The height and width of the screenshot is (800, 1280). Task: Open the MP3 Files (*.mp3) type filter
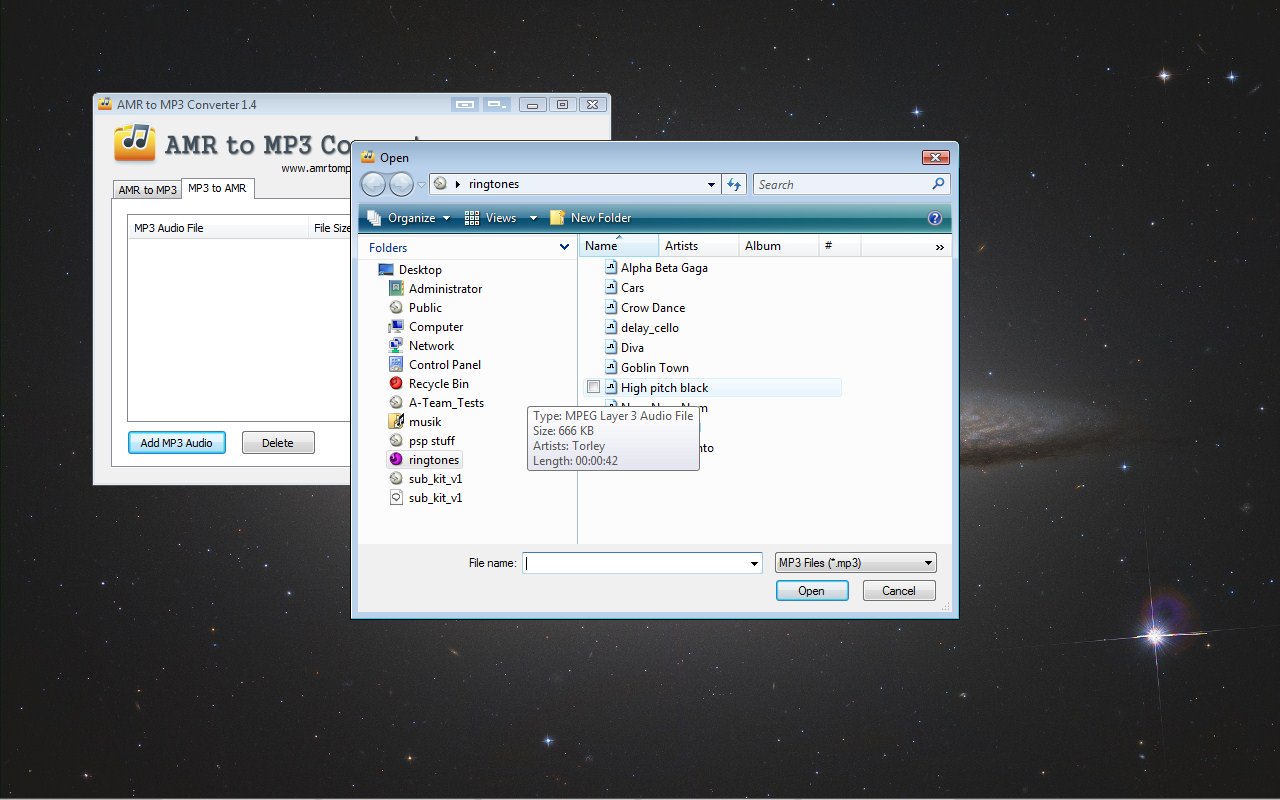[x=856, y=563]
